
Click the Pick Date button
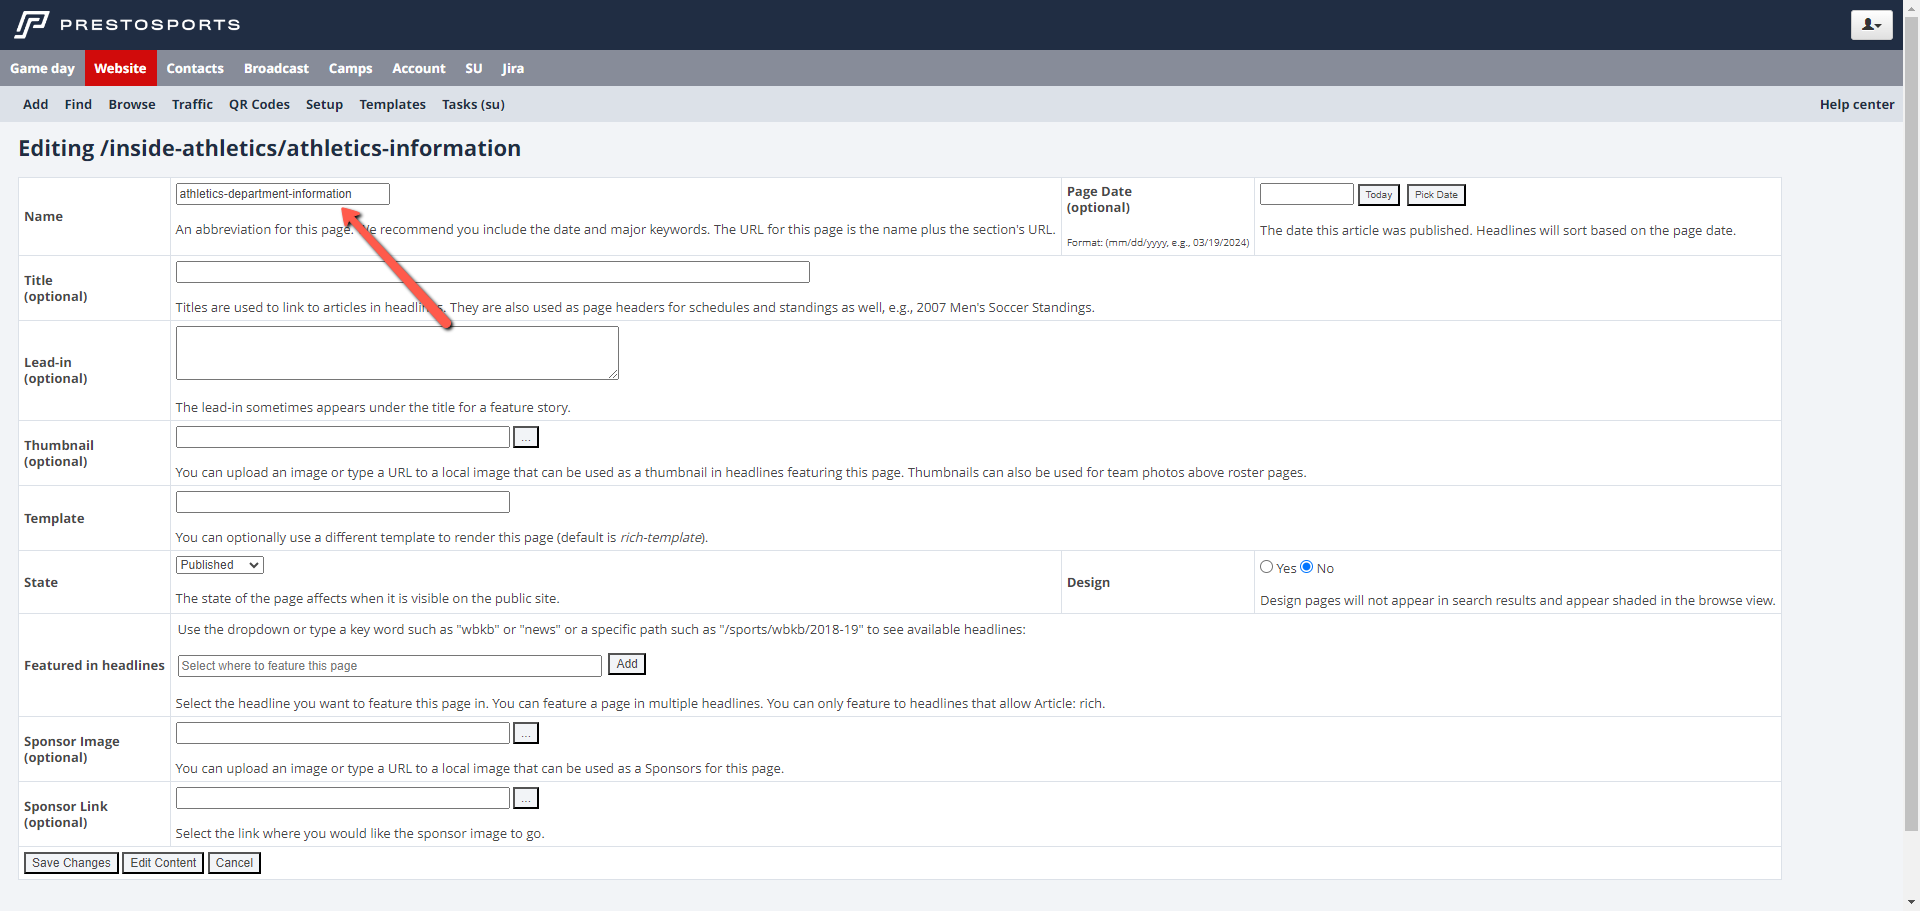[x=1436, y=195]
